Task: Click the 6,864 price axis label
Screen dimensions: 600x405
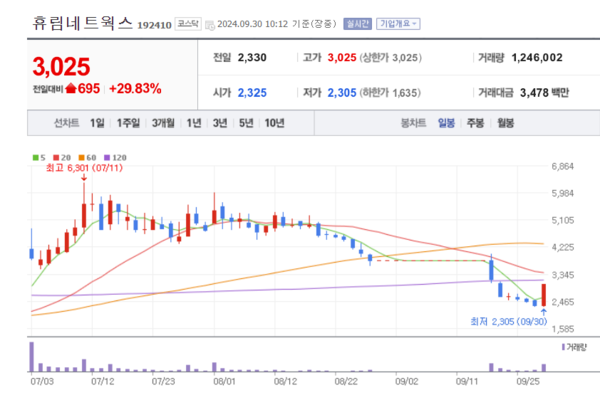Action: (562, 167)
